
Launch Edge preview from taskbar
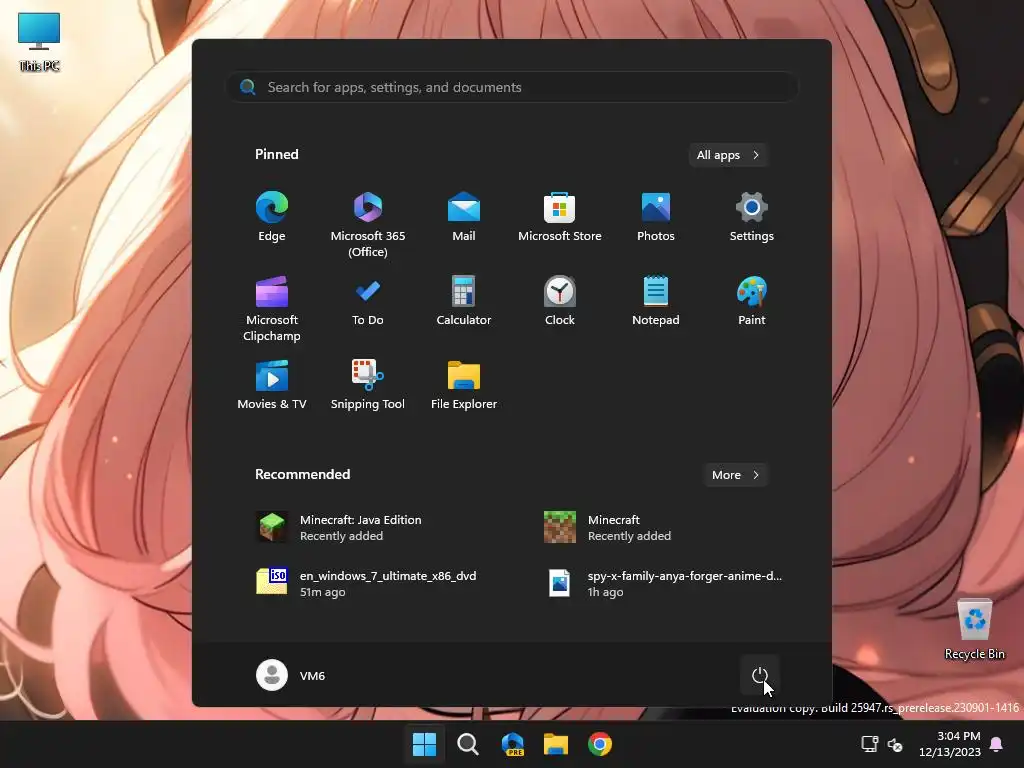coord(513,744)
